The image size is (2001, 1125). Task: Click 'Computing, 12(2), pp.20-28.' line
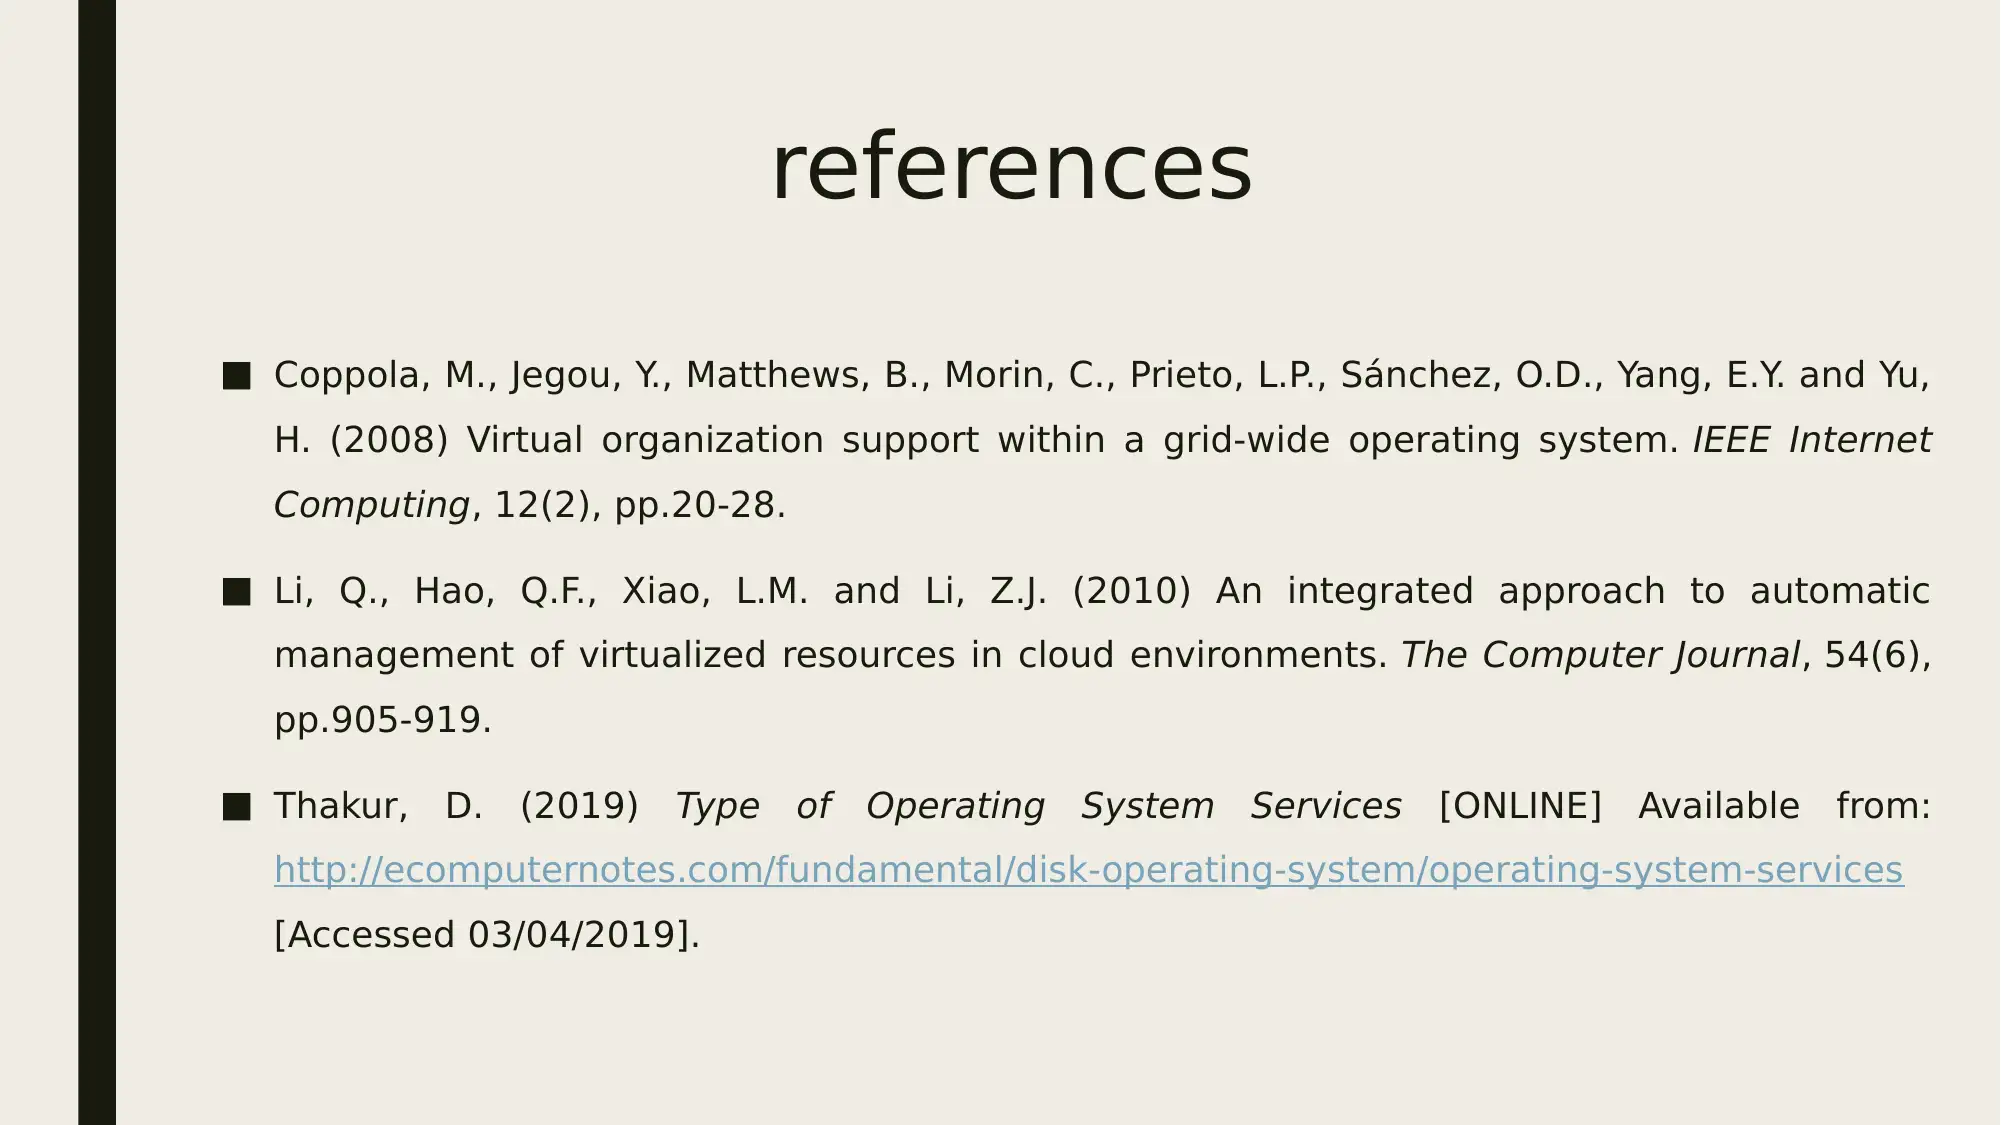[x=530, y=505]
